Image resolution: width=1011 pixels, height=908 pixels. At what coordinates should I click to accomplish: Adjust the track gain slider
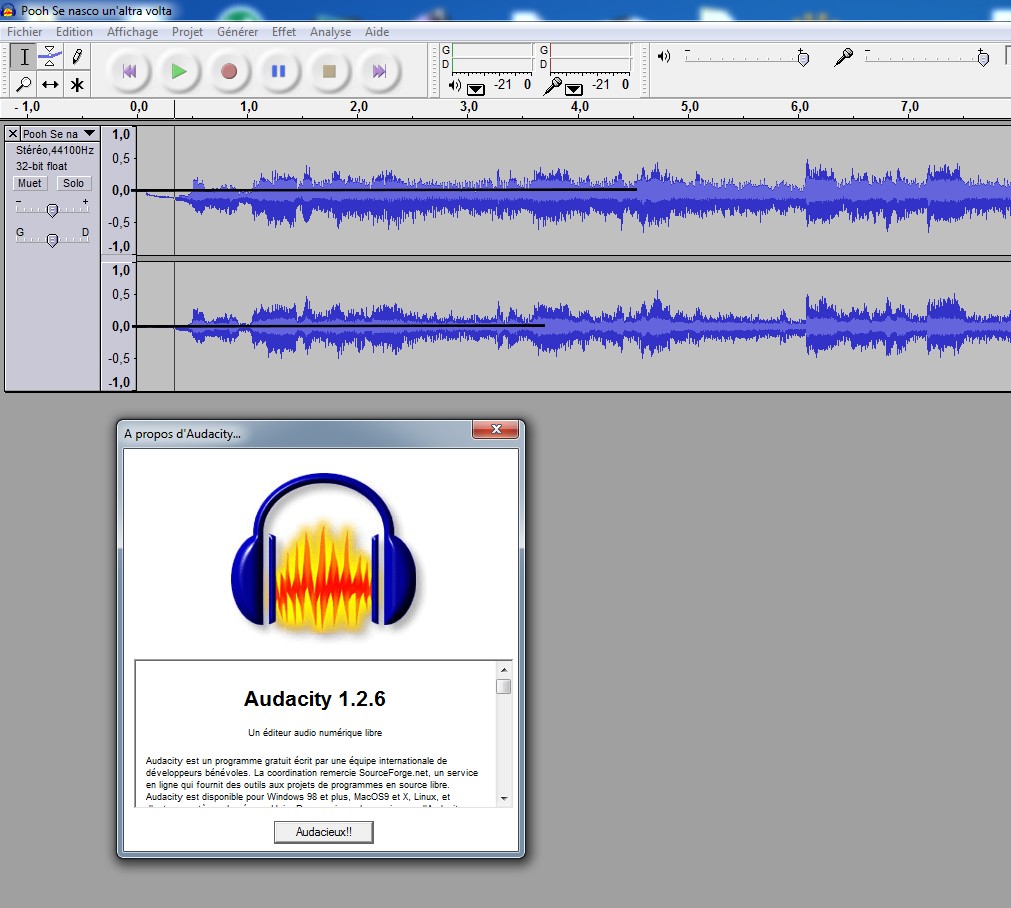click(52, 209)
